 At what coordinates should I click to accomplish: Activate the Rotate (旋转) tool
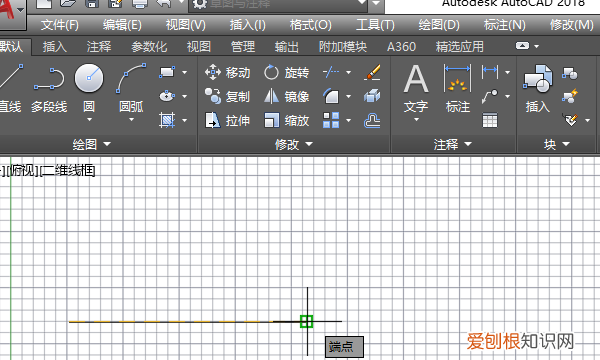click(x=286, y=72)
